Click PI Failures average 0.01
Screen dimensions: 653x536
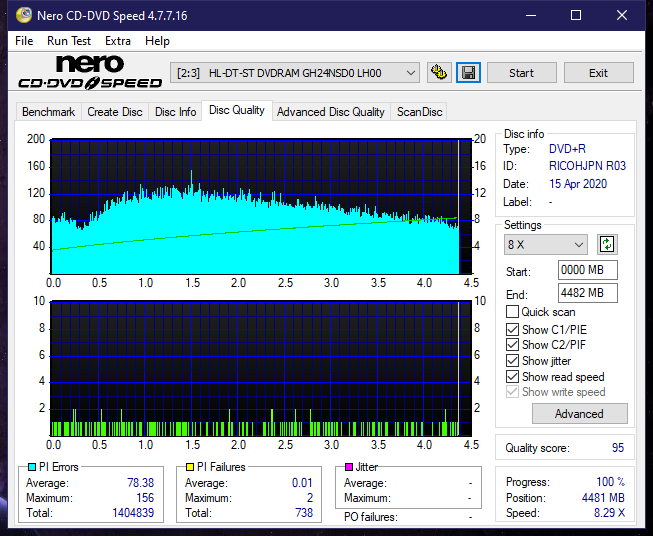coord(302,483)
